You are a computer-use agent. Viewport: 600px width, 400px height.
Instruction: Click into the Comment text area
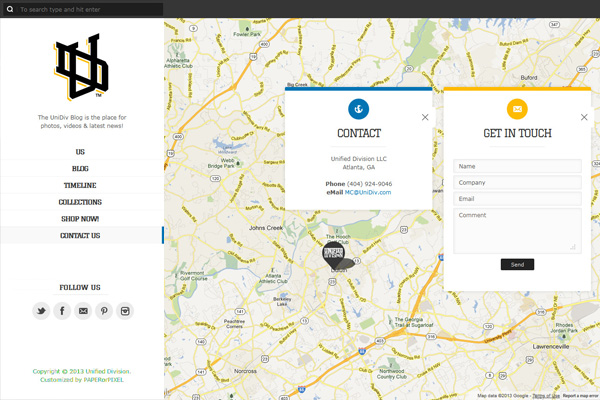[517, 231]
